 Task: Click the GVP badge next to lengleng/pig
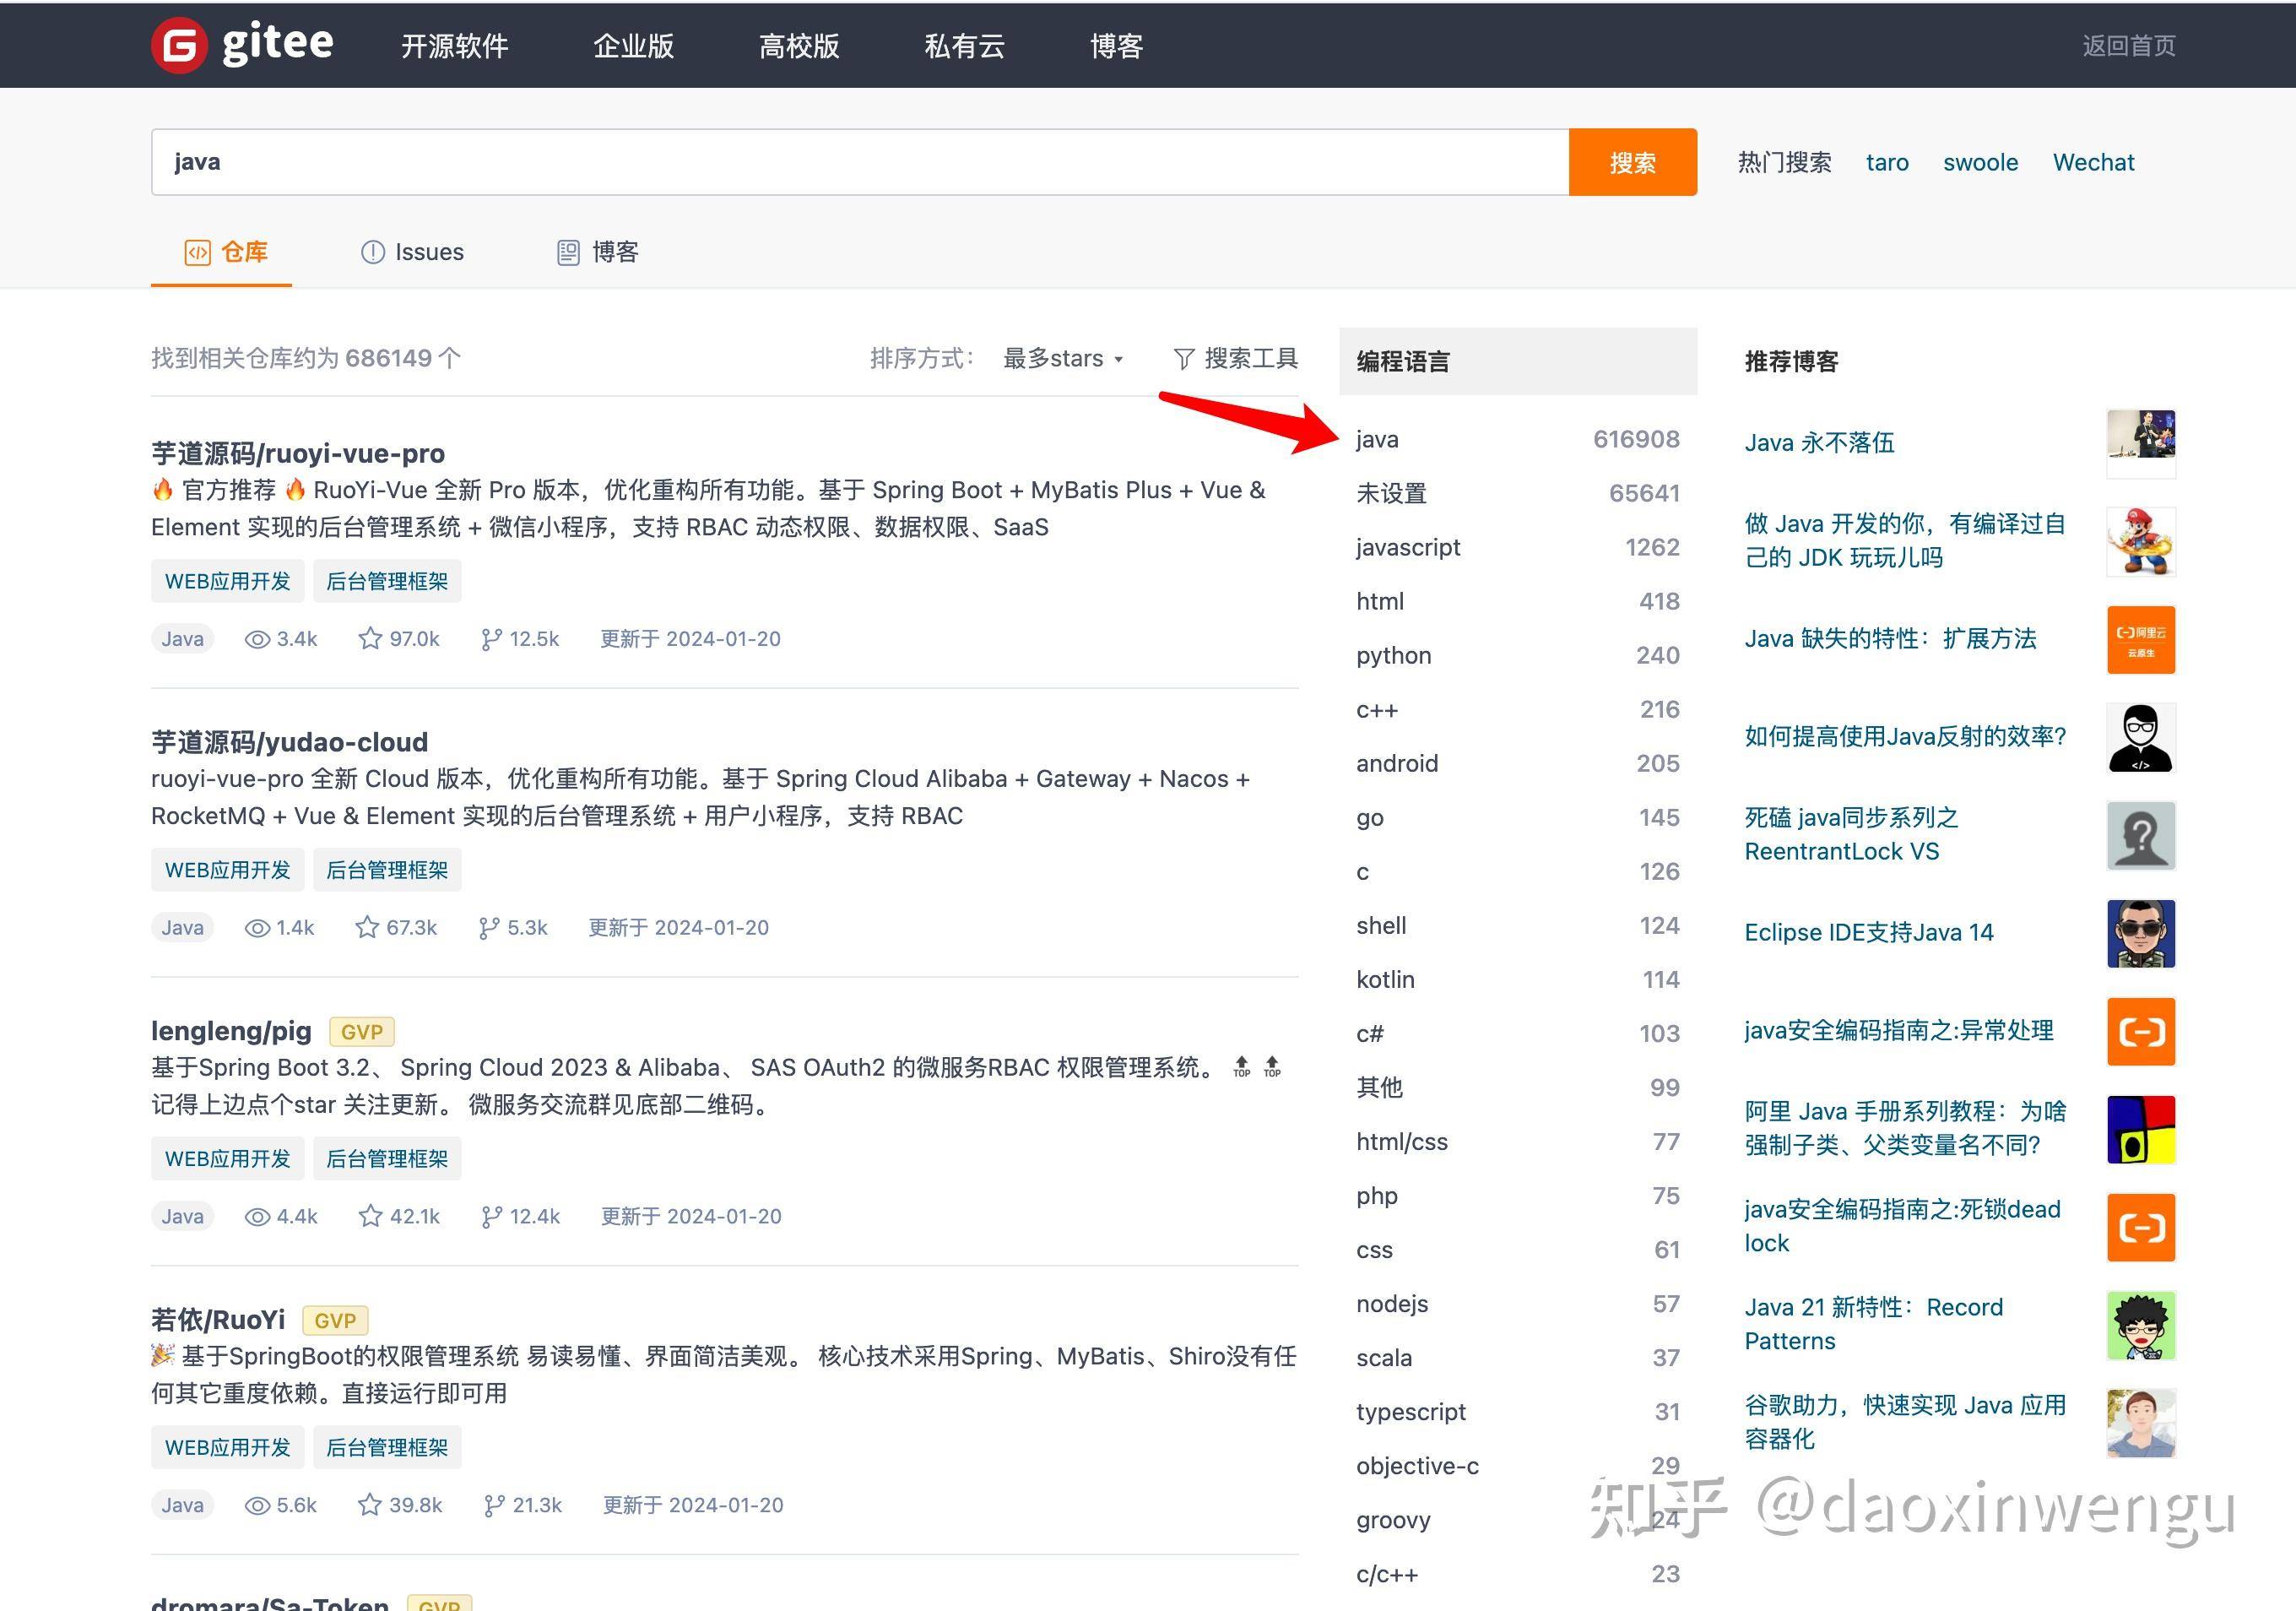pyautogui.click(x=361, y=1032)
